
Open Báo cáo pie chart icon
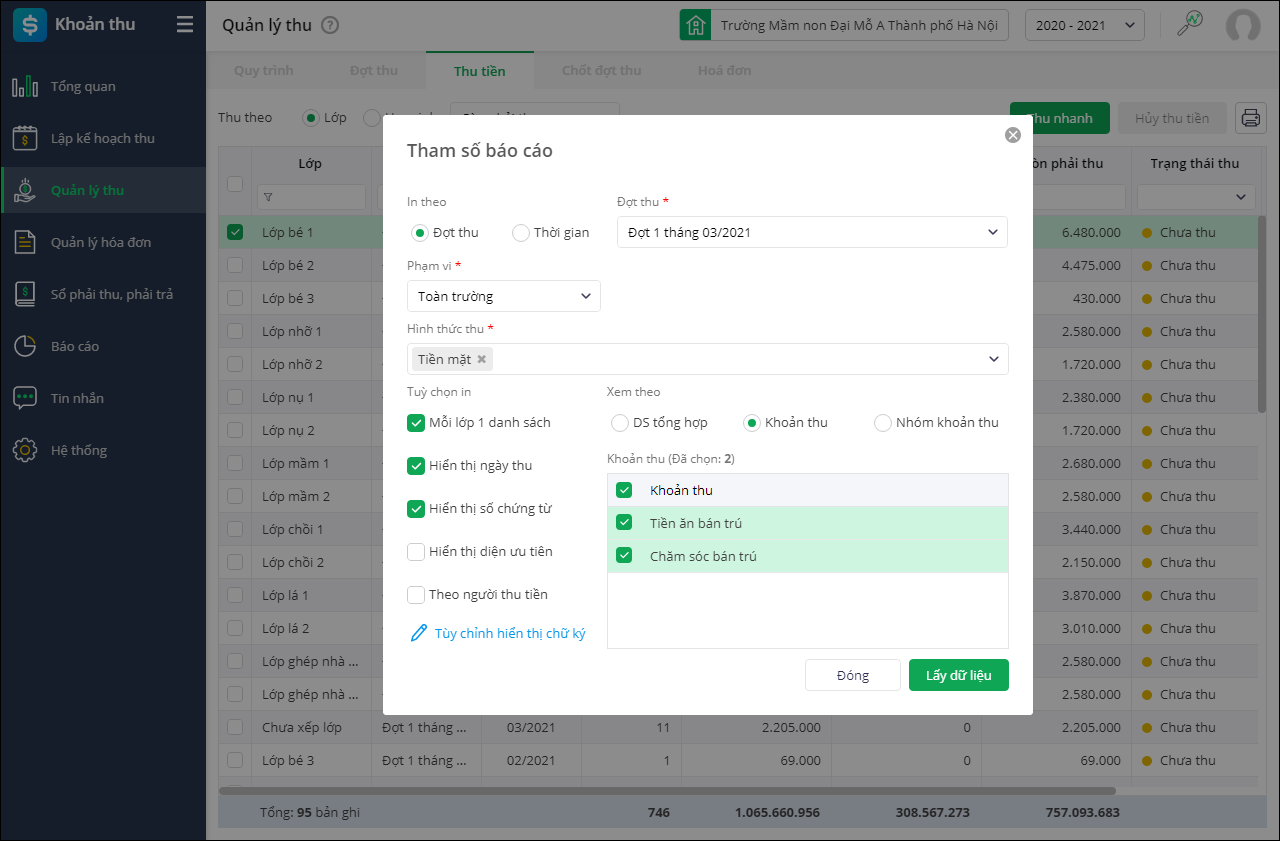coord(25,347)
